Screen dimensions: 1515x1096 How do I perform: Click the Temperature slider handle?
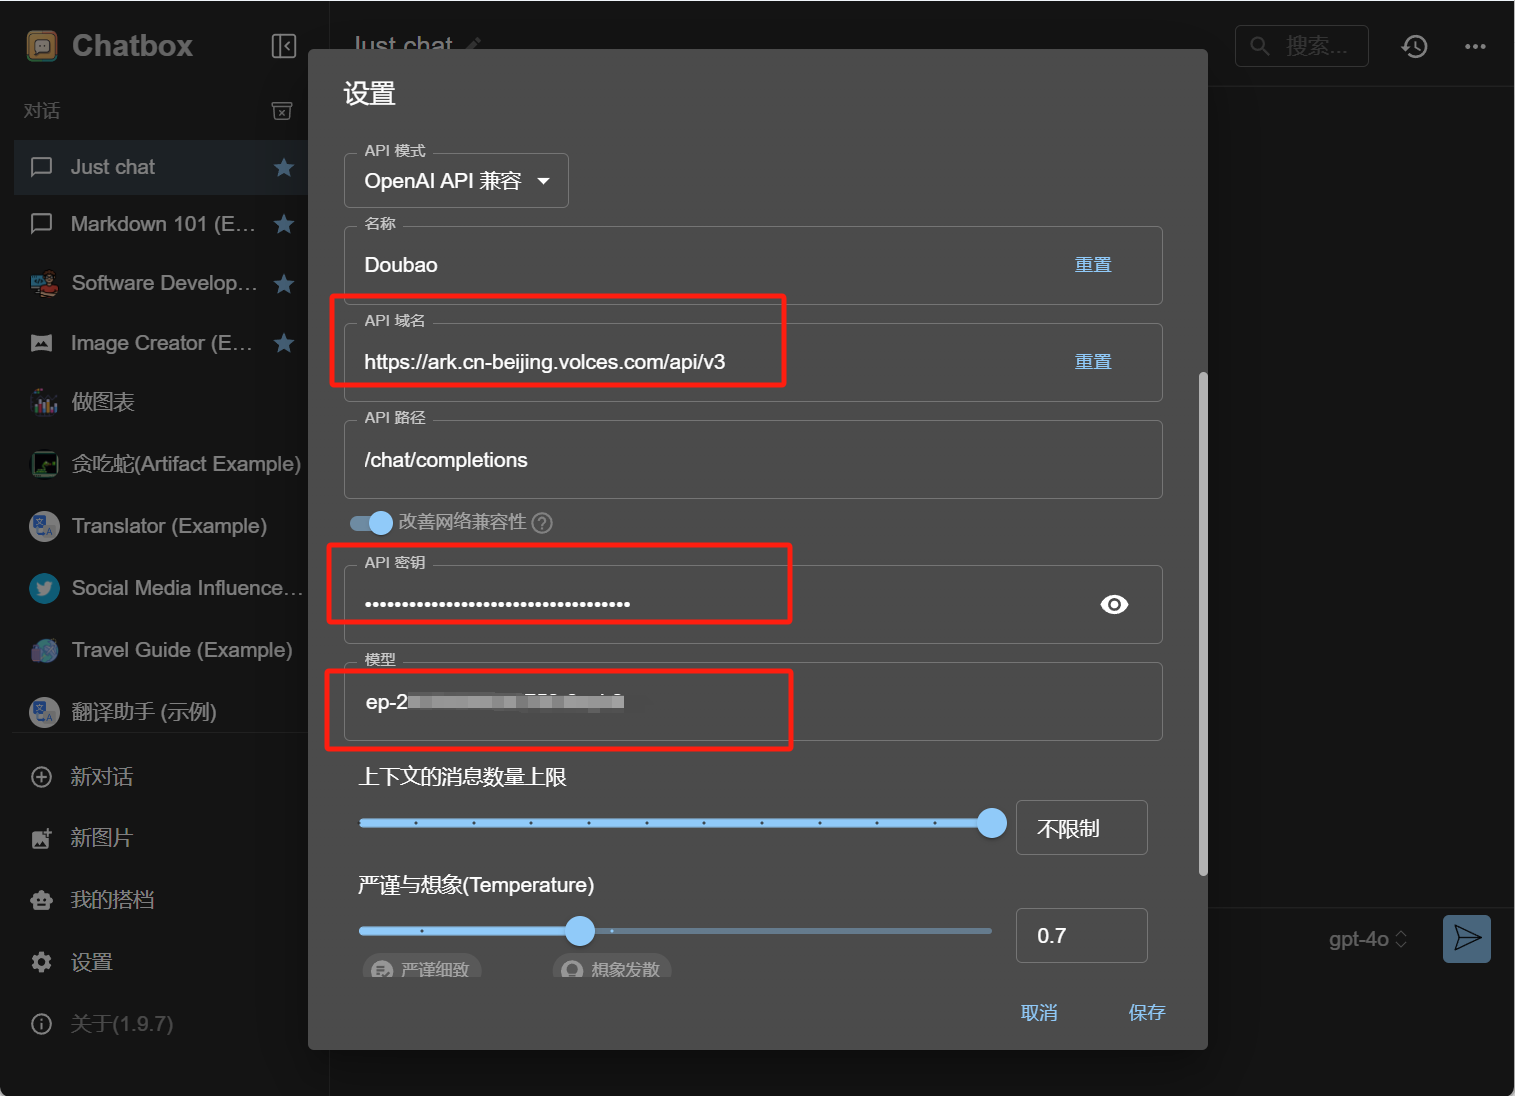tap(580, 931)
